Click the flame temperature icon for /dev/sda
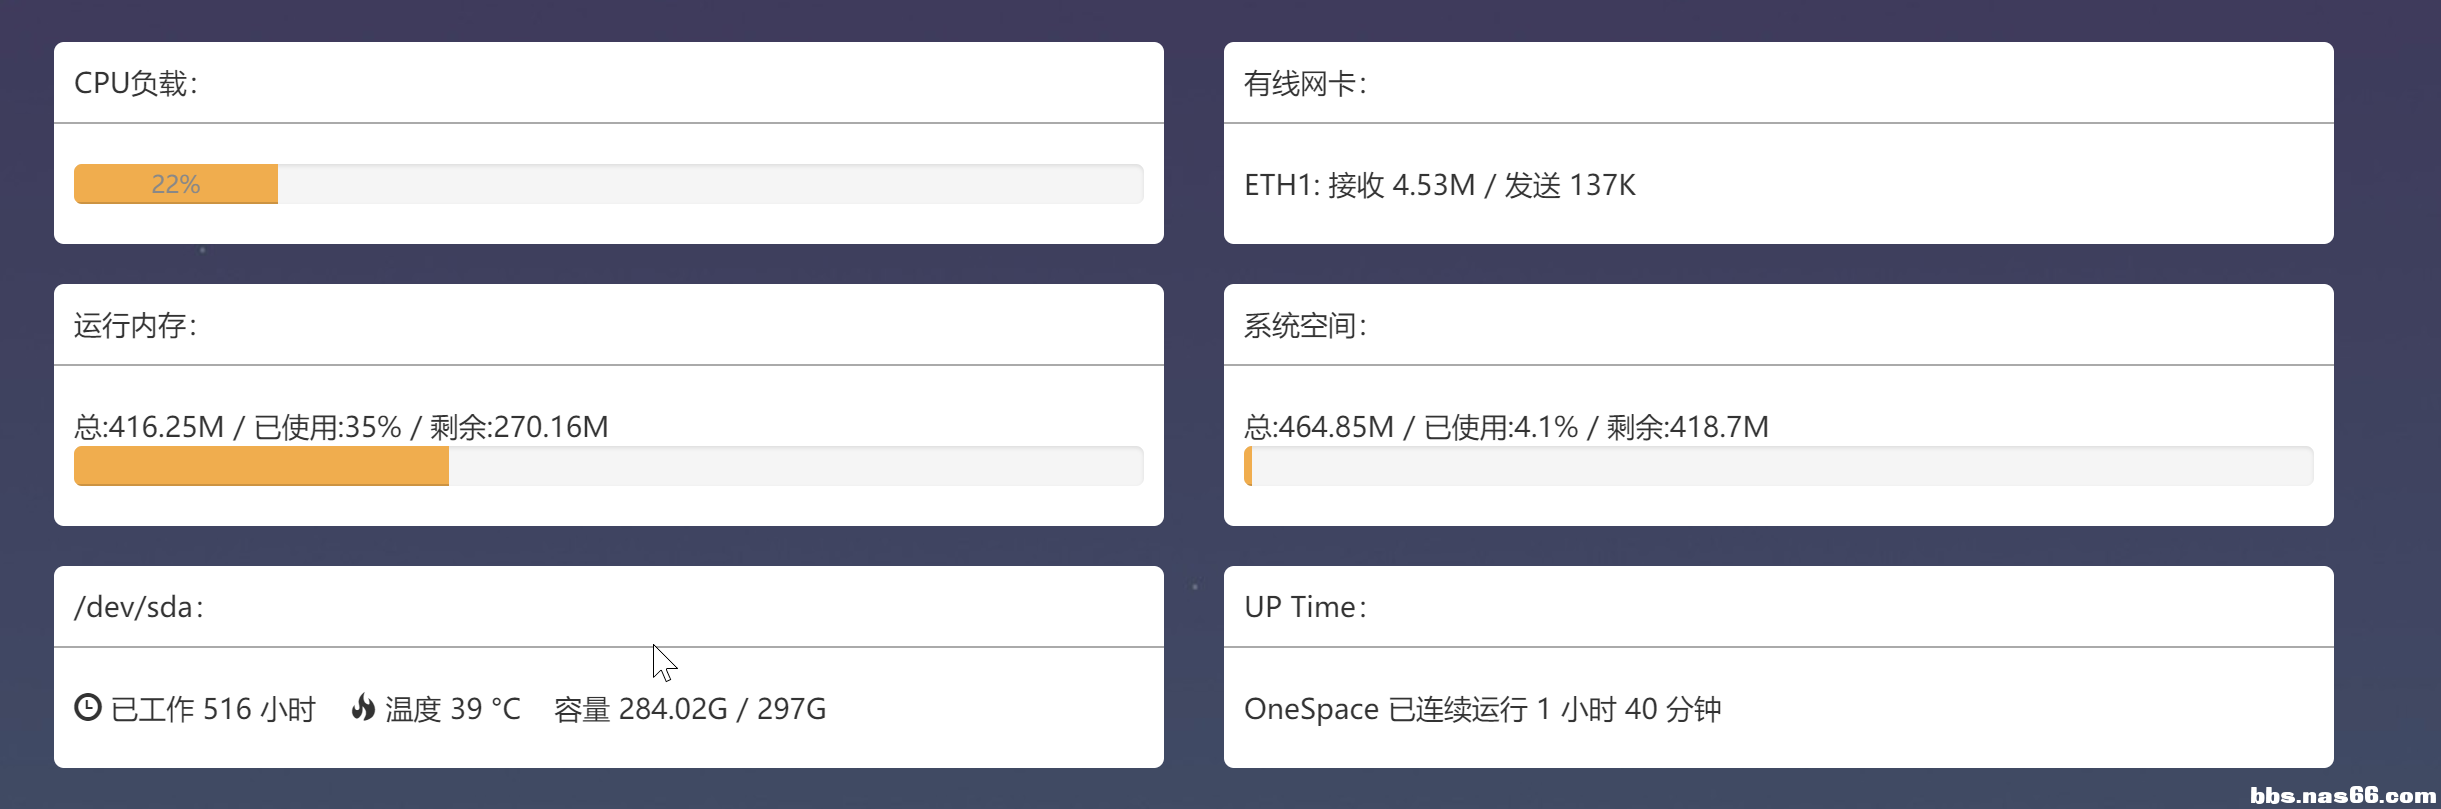Screen dimensions: 2441x809 (x=364, y=708)
